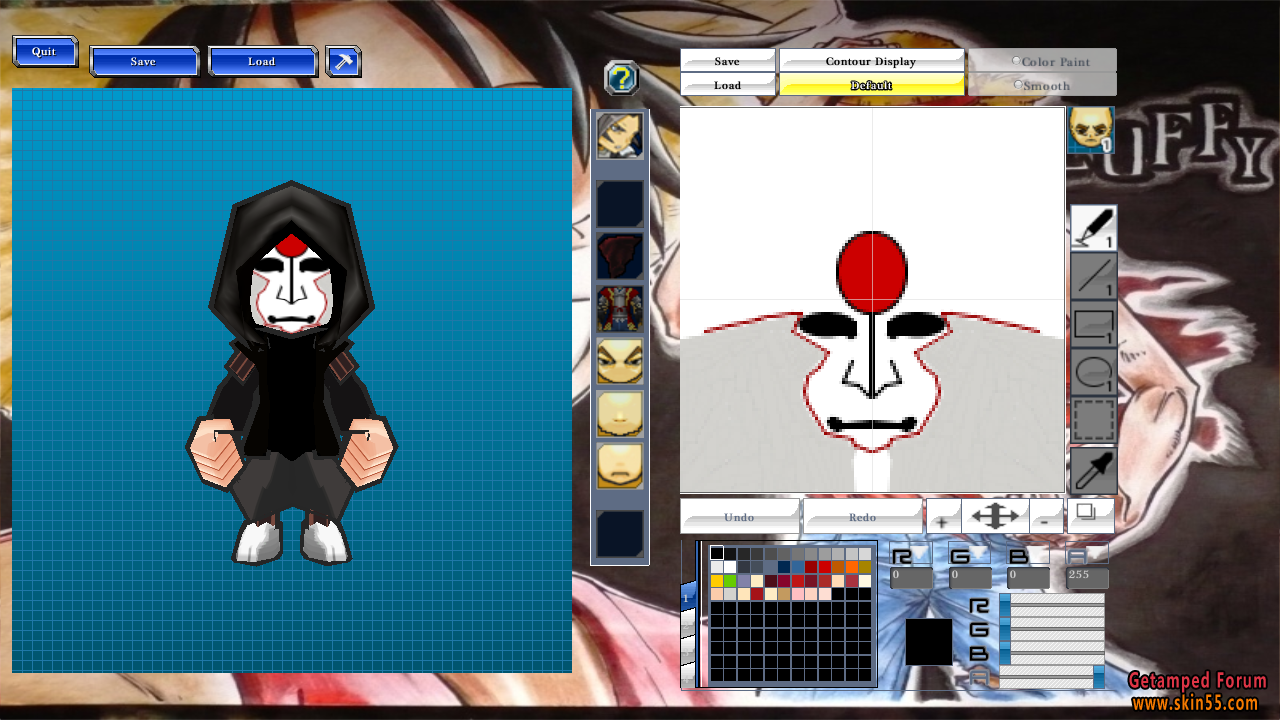Activate the four-arrow pan tool
The width and height of the screenshot is (1280, 720).
[x=995, y=517]
